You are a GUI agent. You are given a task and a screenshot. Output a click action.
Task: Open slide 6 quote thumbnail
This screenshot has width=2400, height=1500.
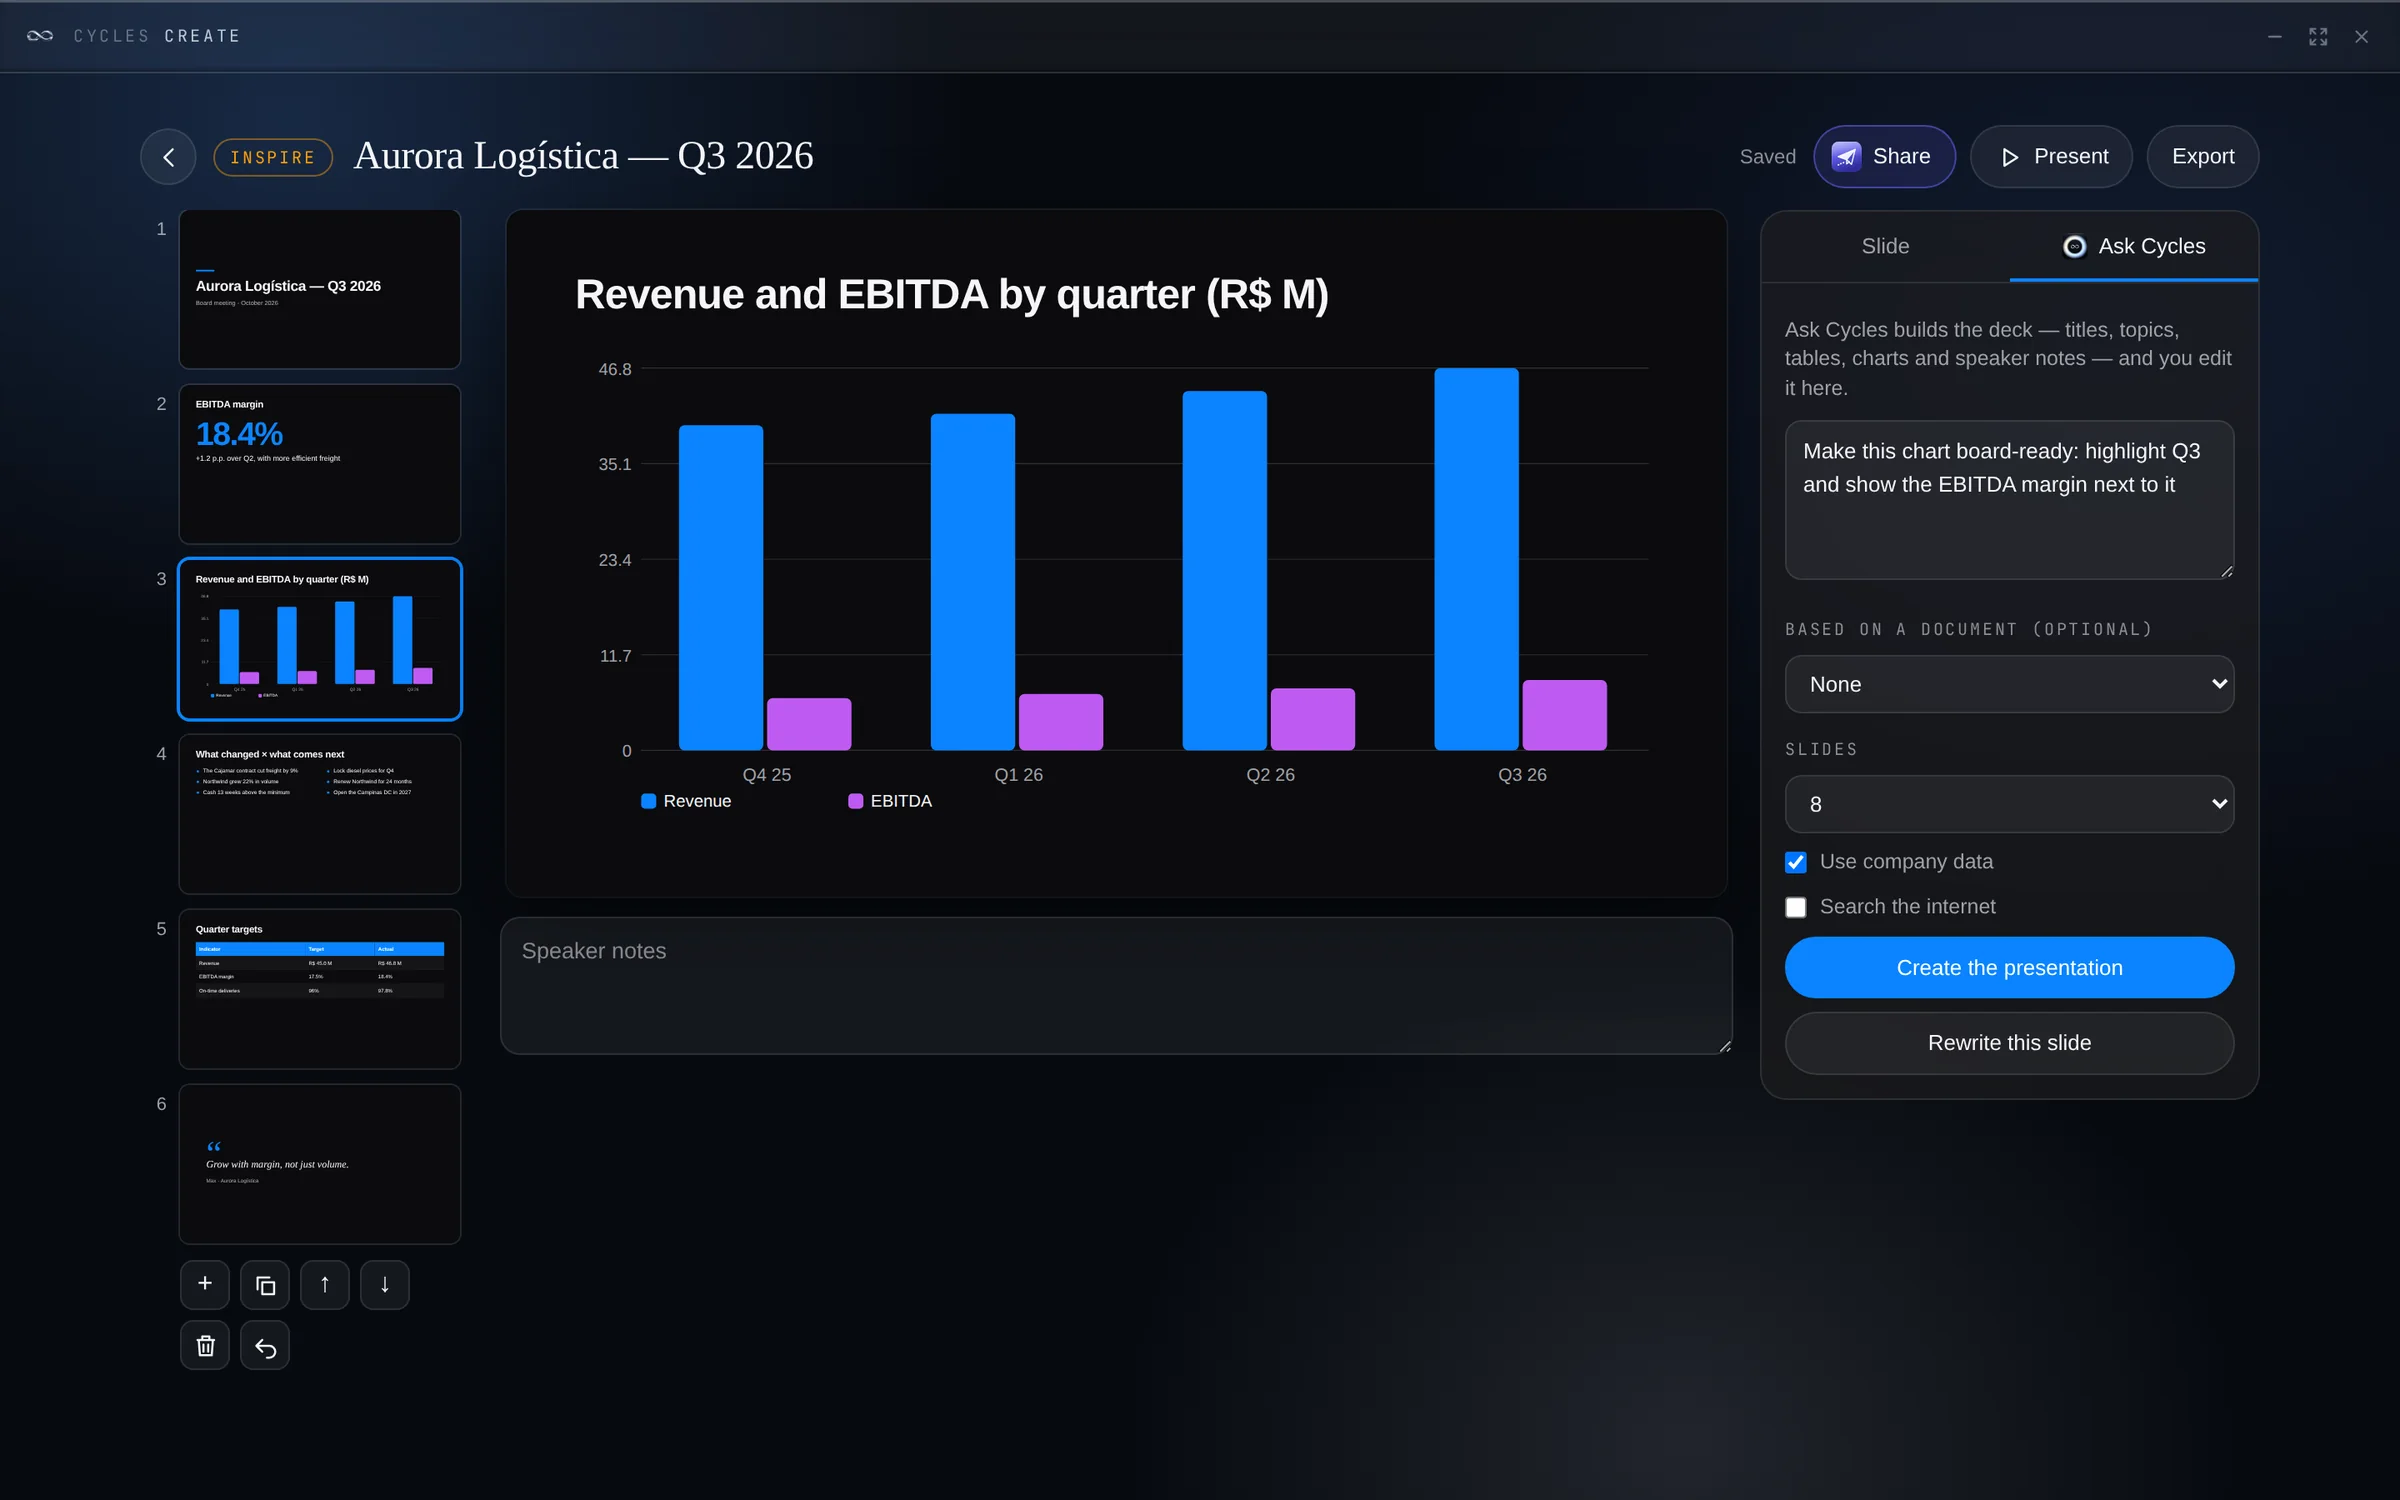point(320,1164)
